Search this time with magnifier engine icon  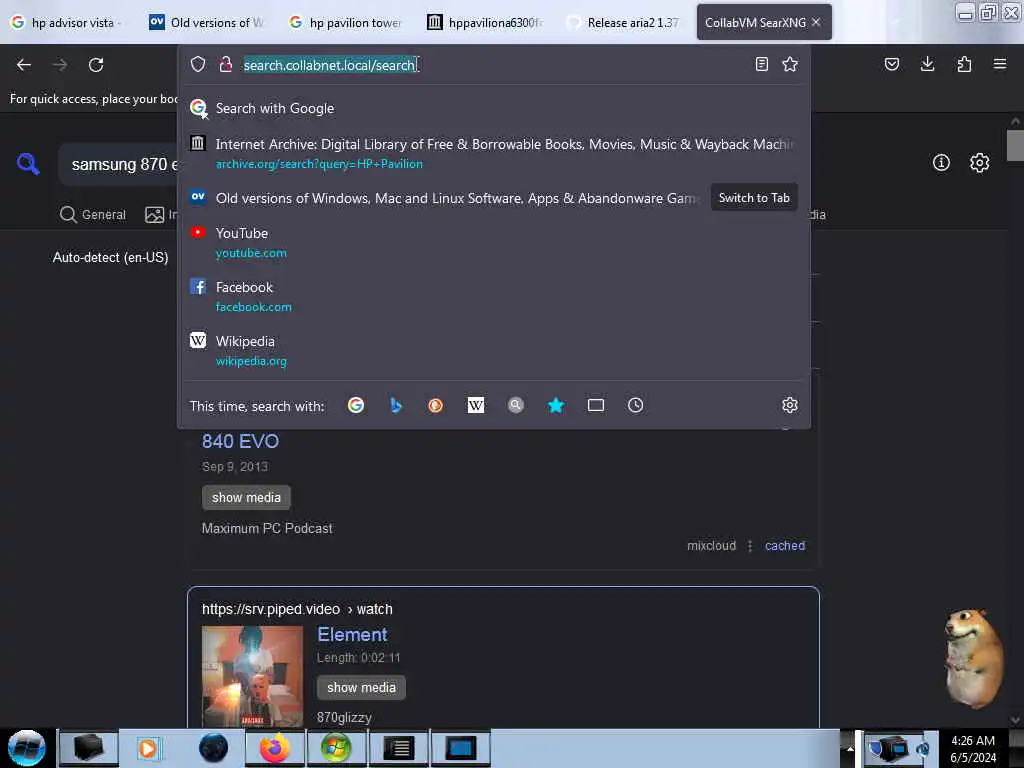(516, 406)
